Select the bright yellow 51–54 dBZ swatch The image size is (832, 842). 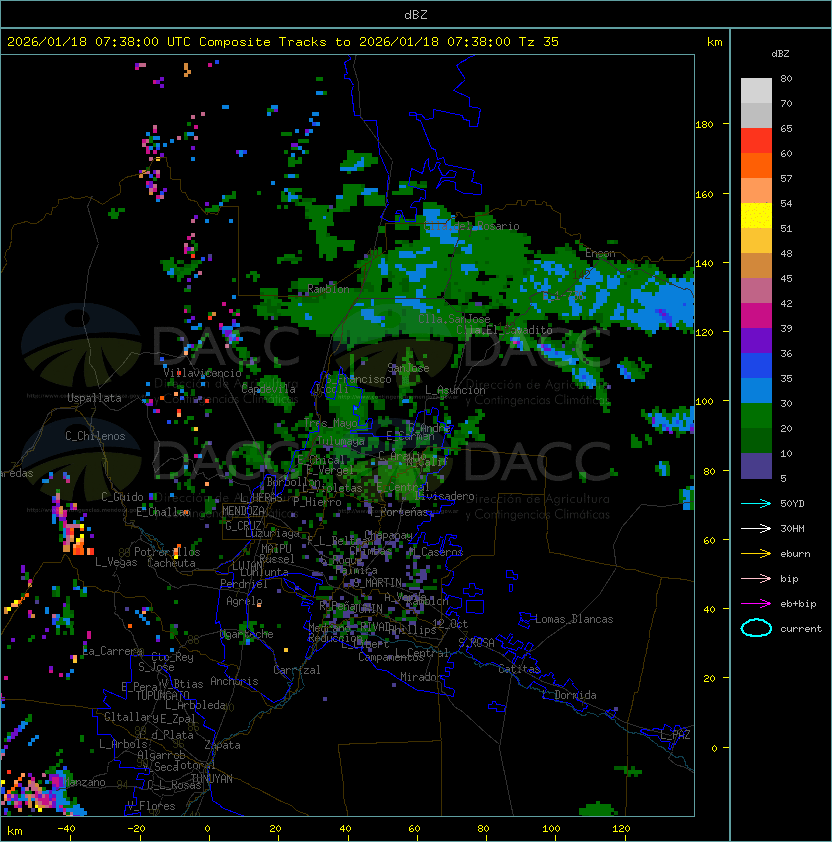[x=756, y=216]
